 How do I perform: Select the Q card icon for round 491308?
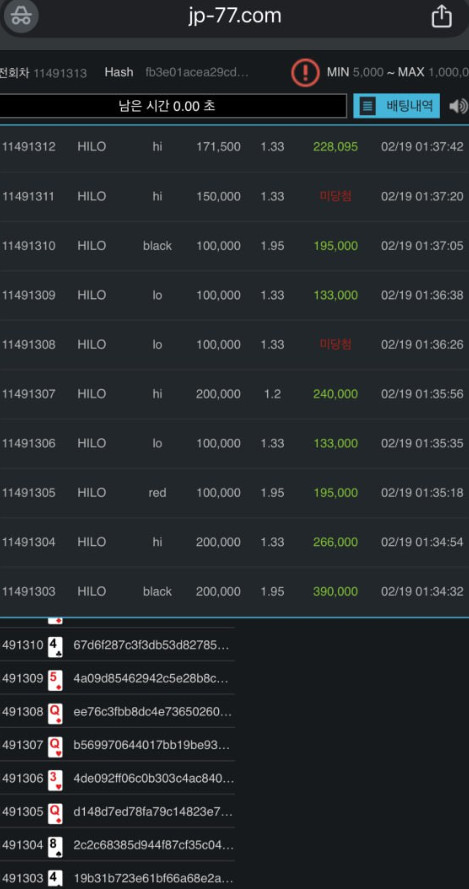pos(55,712)
